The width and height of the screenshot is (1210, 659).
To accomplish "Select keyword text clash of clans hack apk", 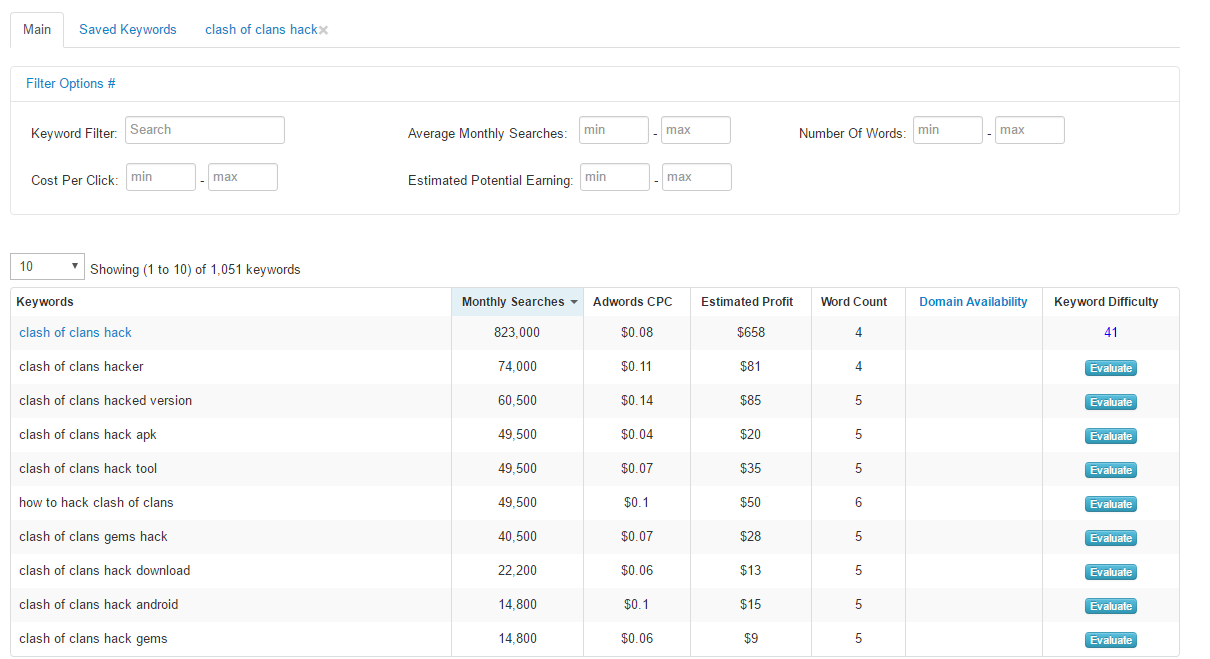I will [x=88, y=435].
